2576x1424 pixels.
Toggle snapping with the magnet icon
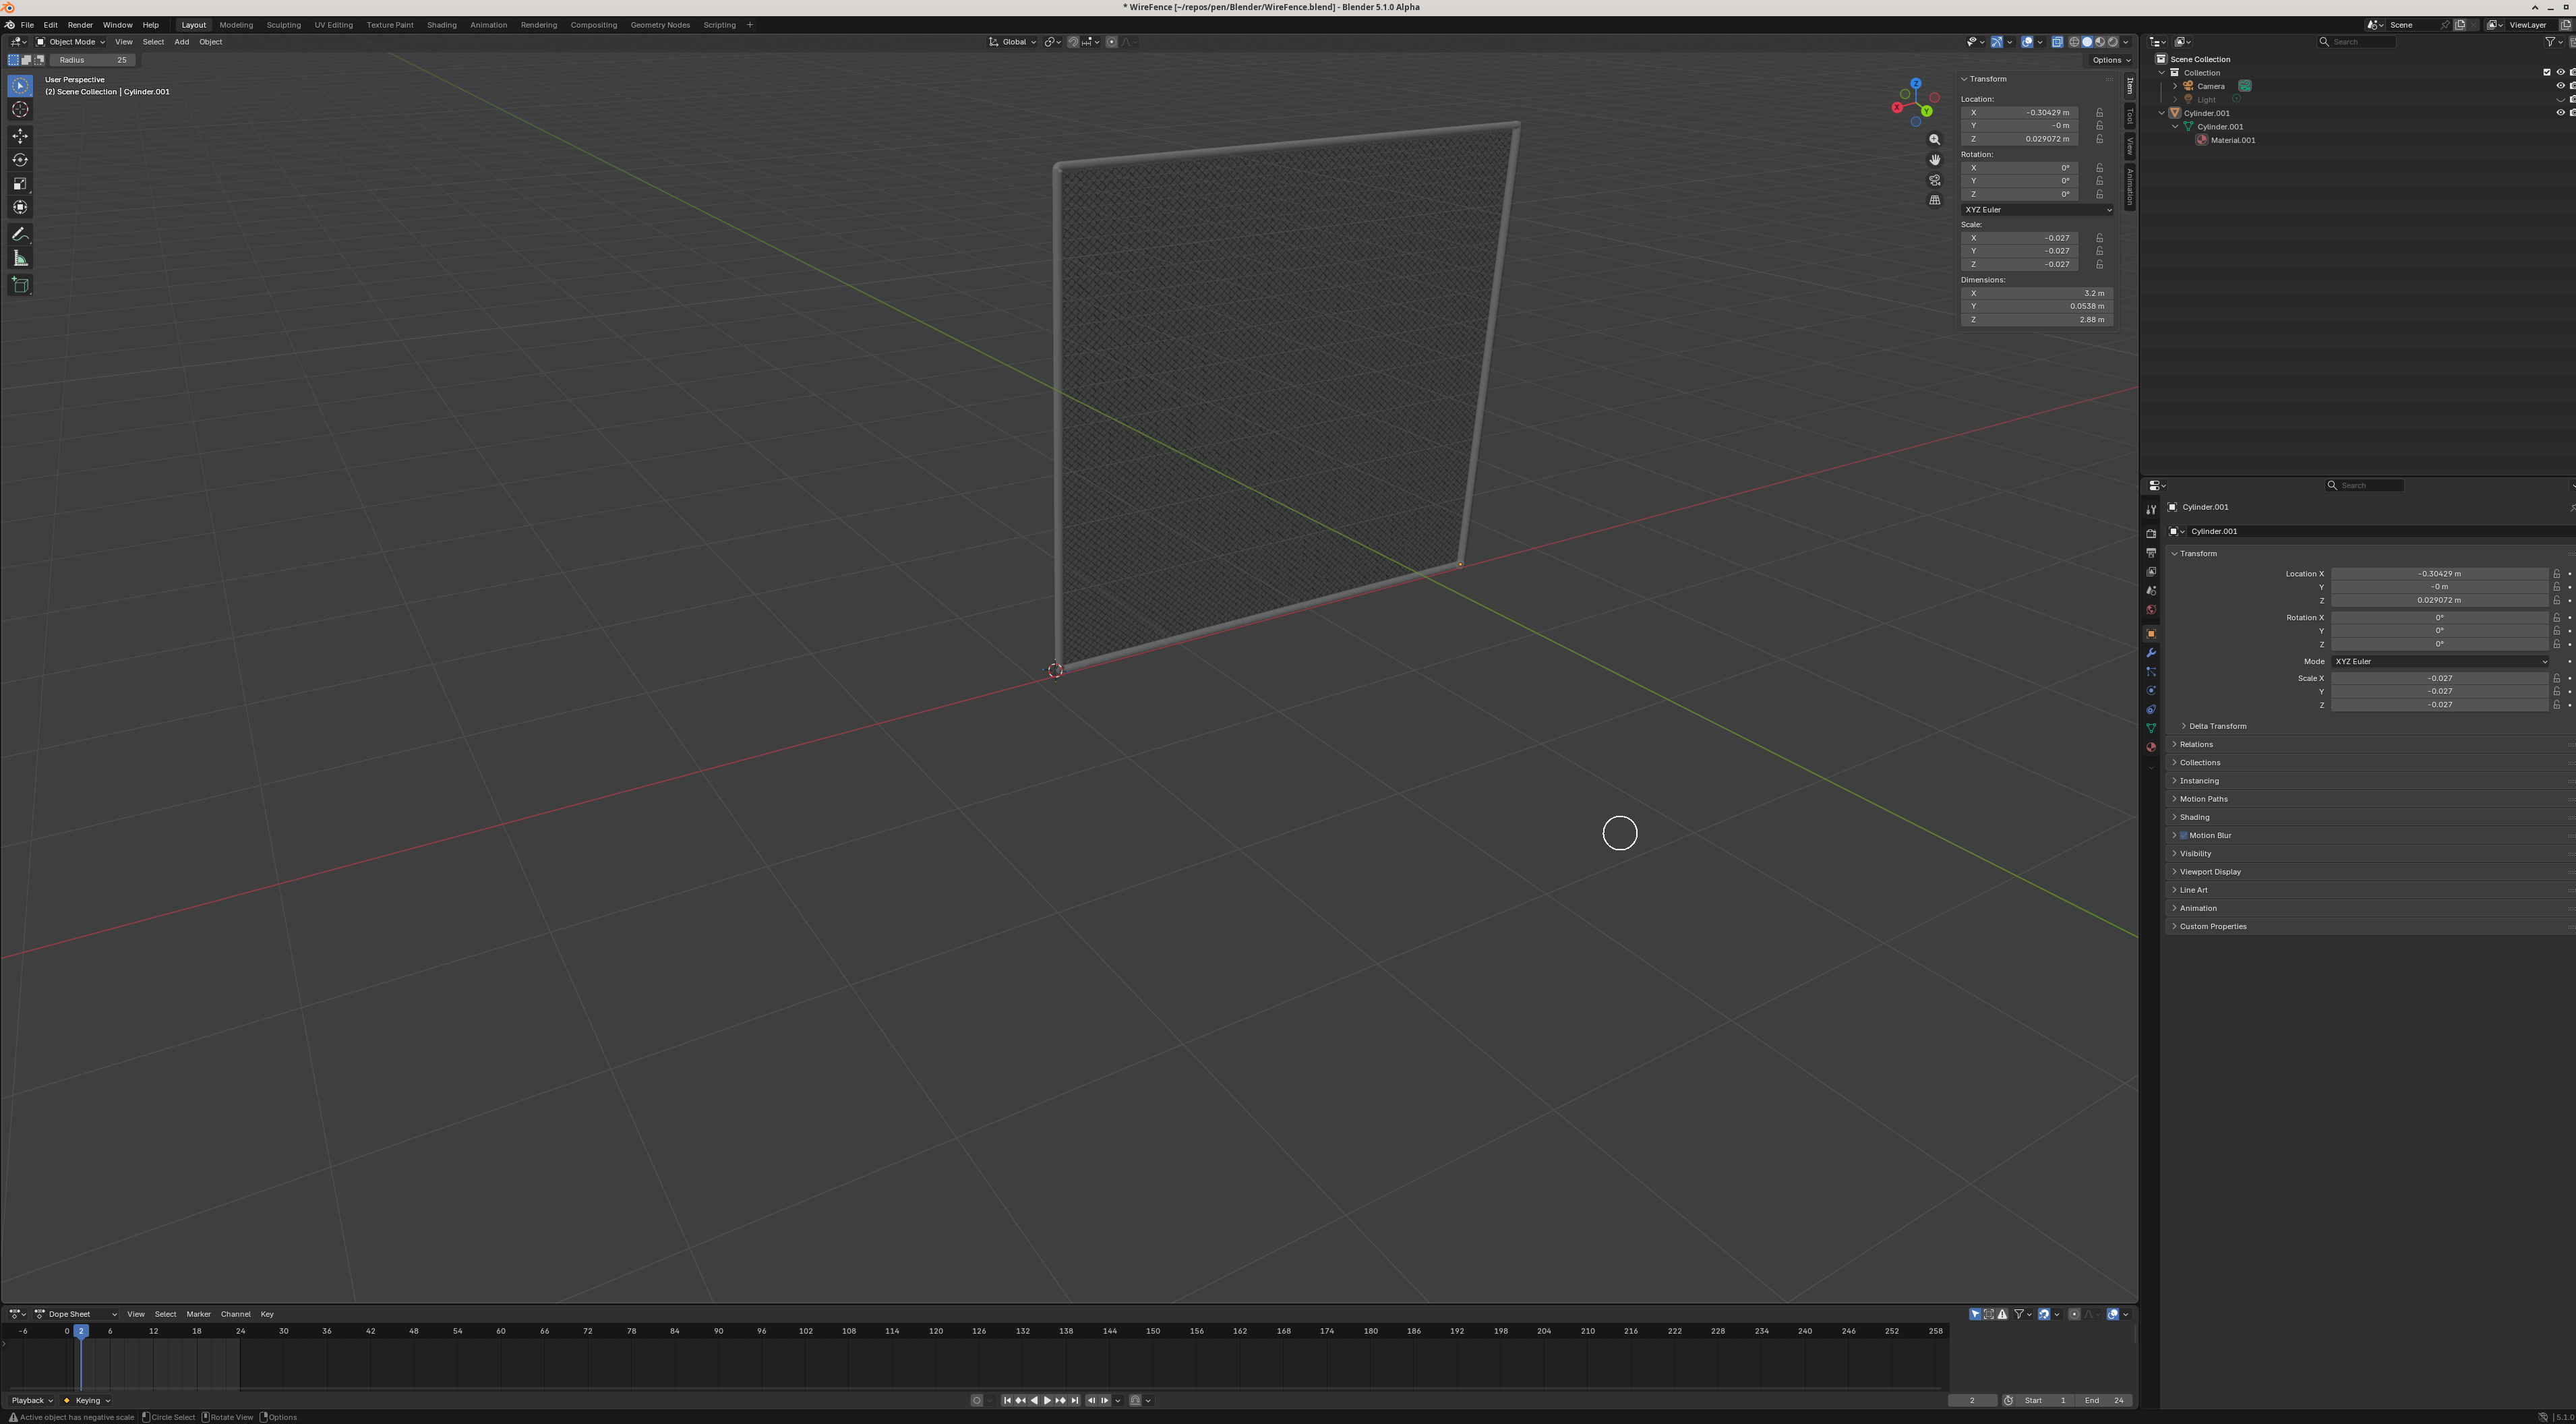1074,41
